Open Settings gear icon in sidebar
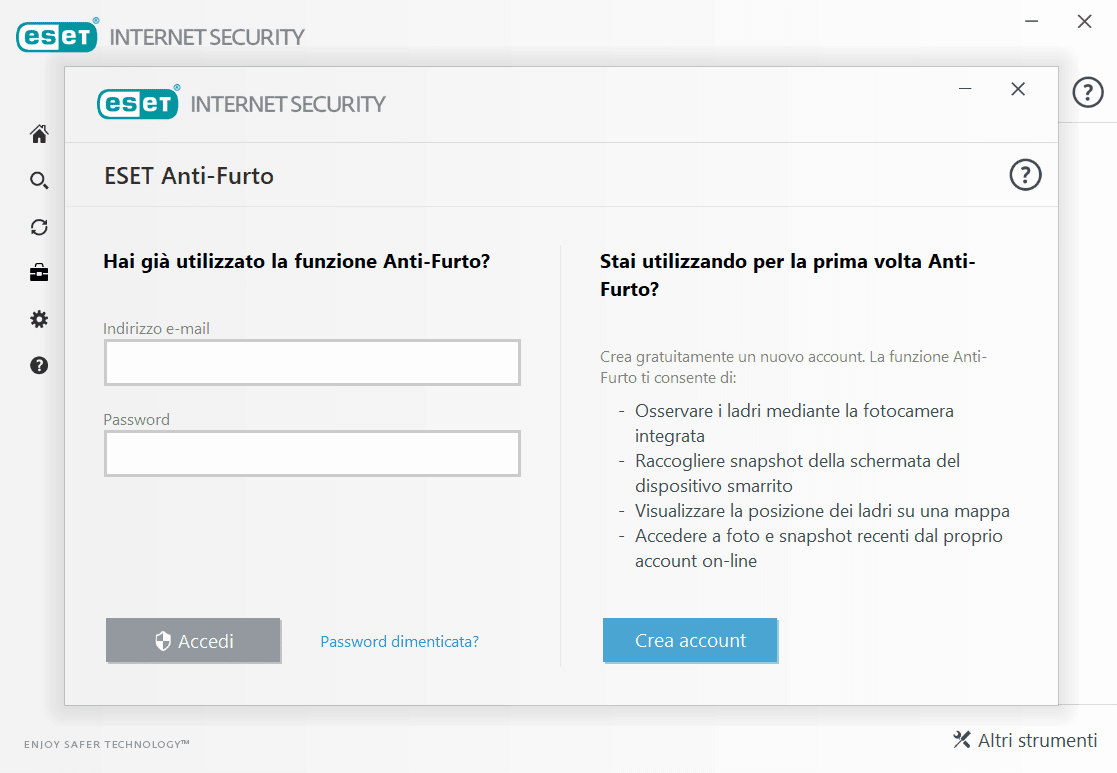1117x773 pixels. click(39, 319)
